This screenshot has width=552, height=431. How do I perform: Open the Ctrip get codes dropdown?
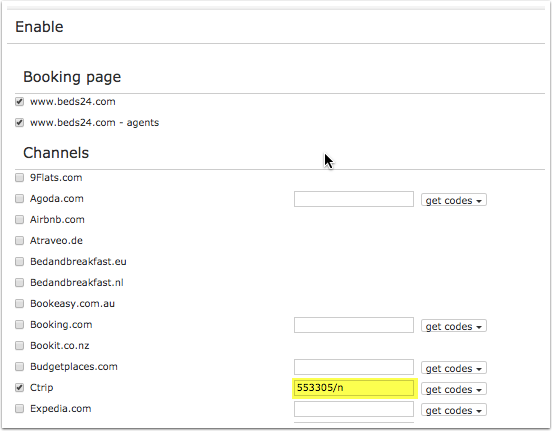point(454,389)
